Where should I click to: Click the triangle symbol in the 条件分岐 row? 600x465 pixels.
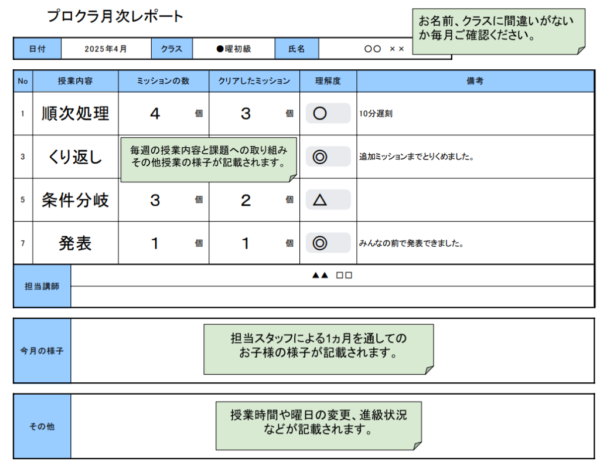[x=320, y=200]
